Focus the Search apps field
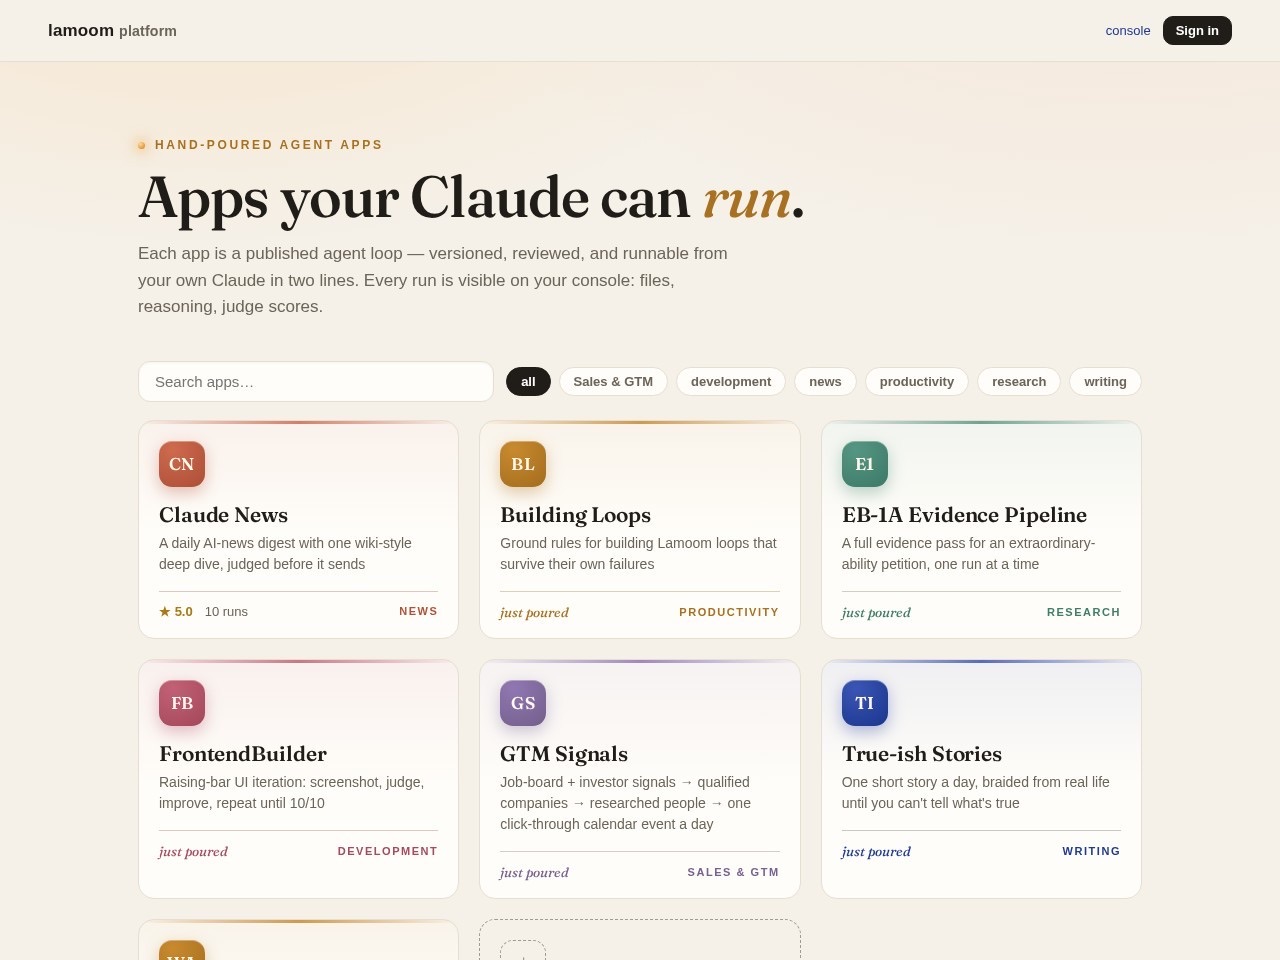Screen dimensions: 1280x960 pyautogui.click(x=316, y=381)
